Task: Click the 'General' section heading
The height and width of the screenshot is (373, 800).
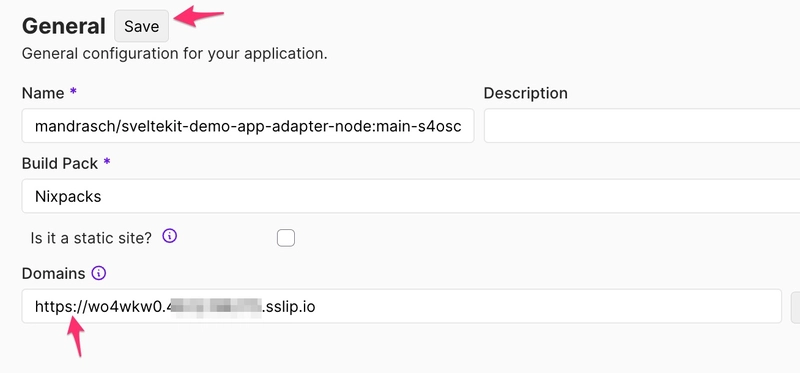Action: coord(64,26)
